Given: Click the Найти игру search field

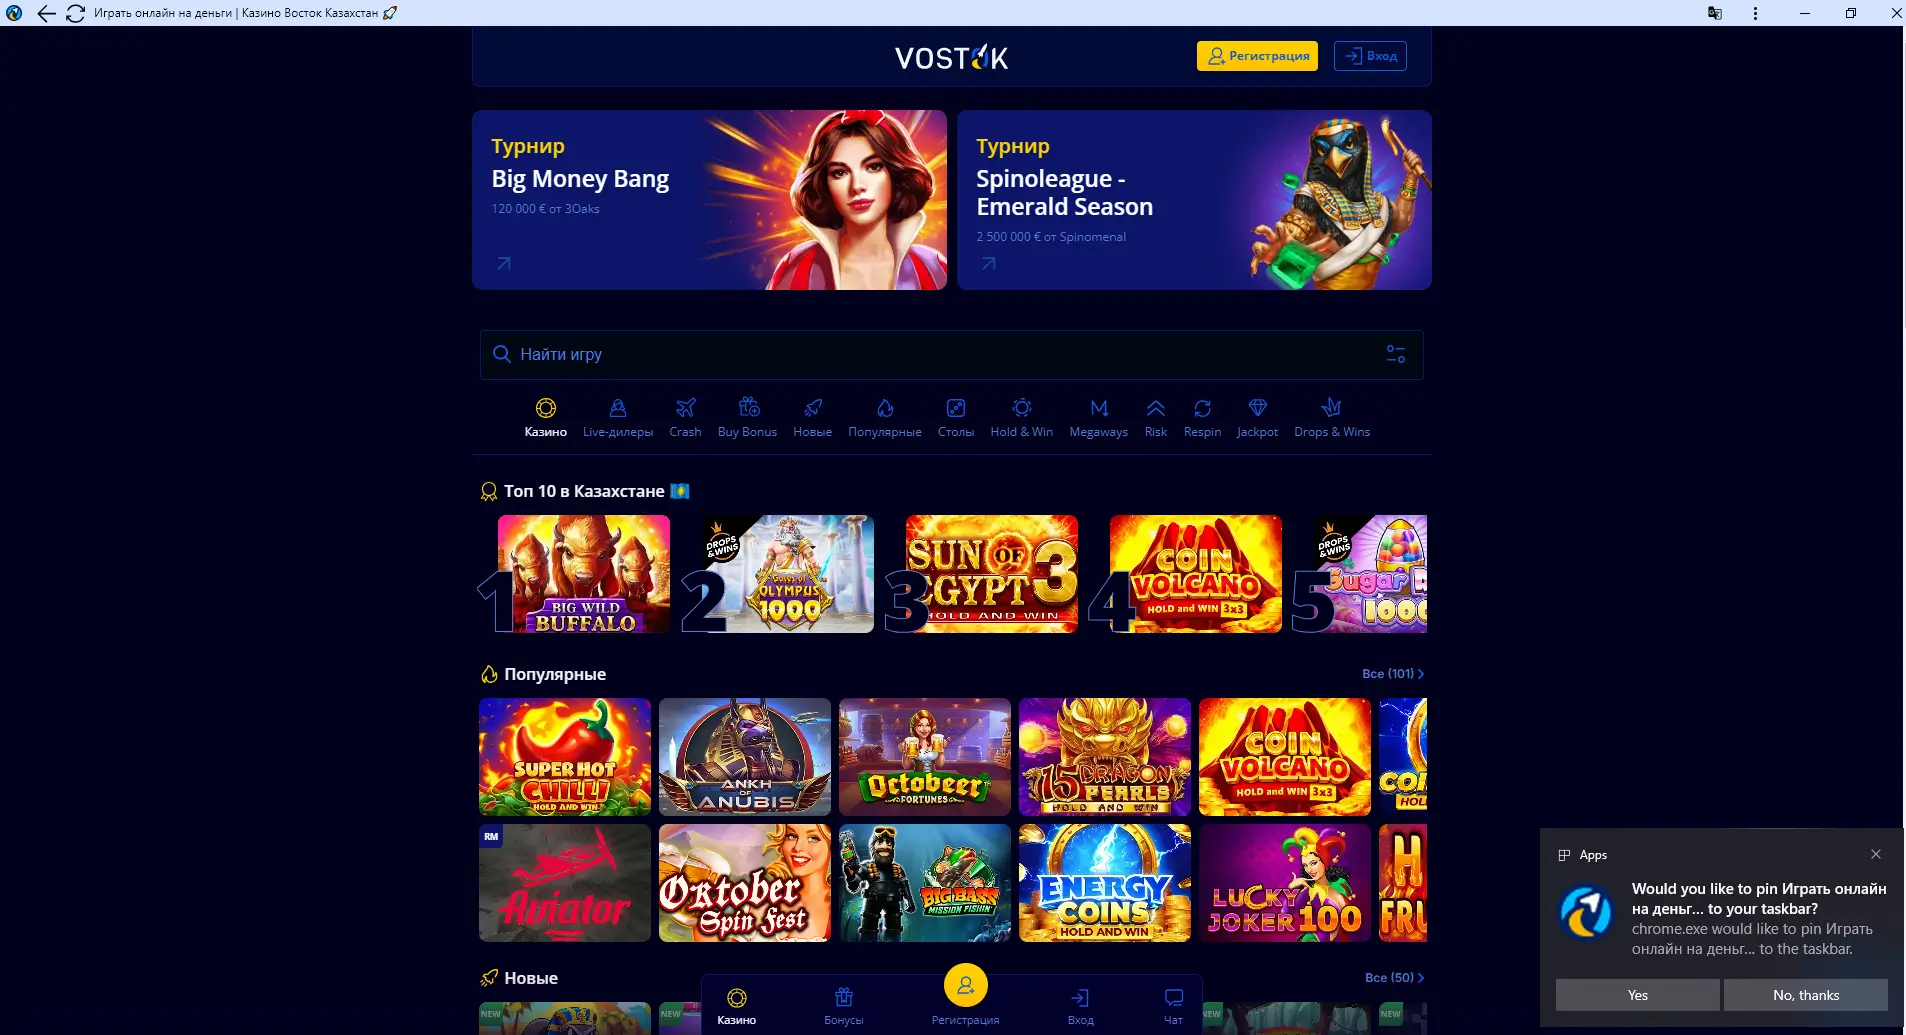Looking at the screenshot, I should coord(951,354).
